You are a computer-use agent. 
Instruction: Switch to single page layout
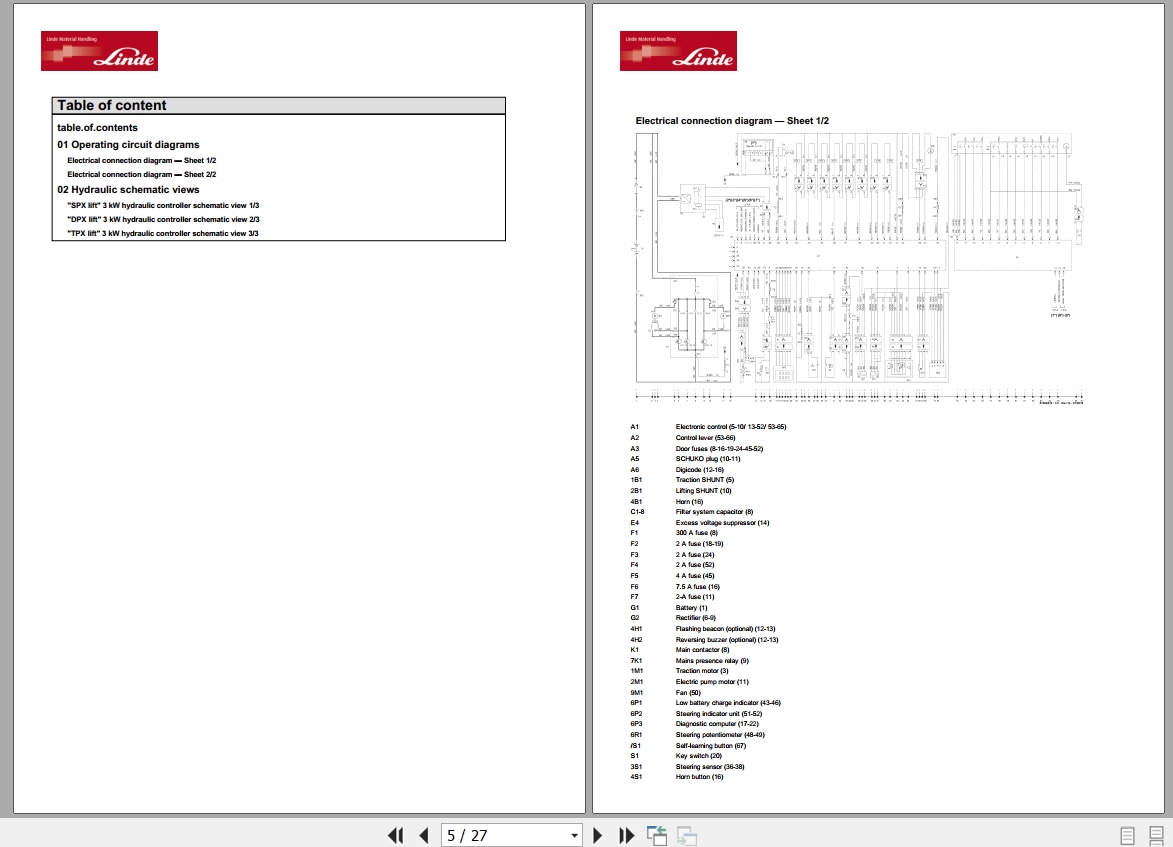pos(1127,835)
